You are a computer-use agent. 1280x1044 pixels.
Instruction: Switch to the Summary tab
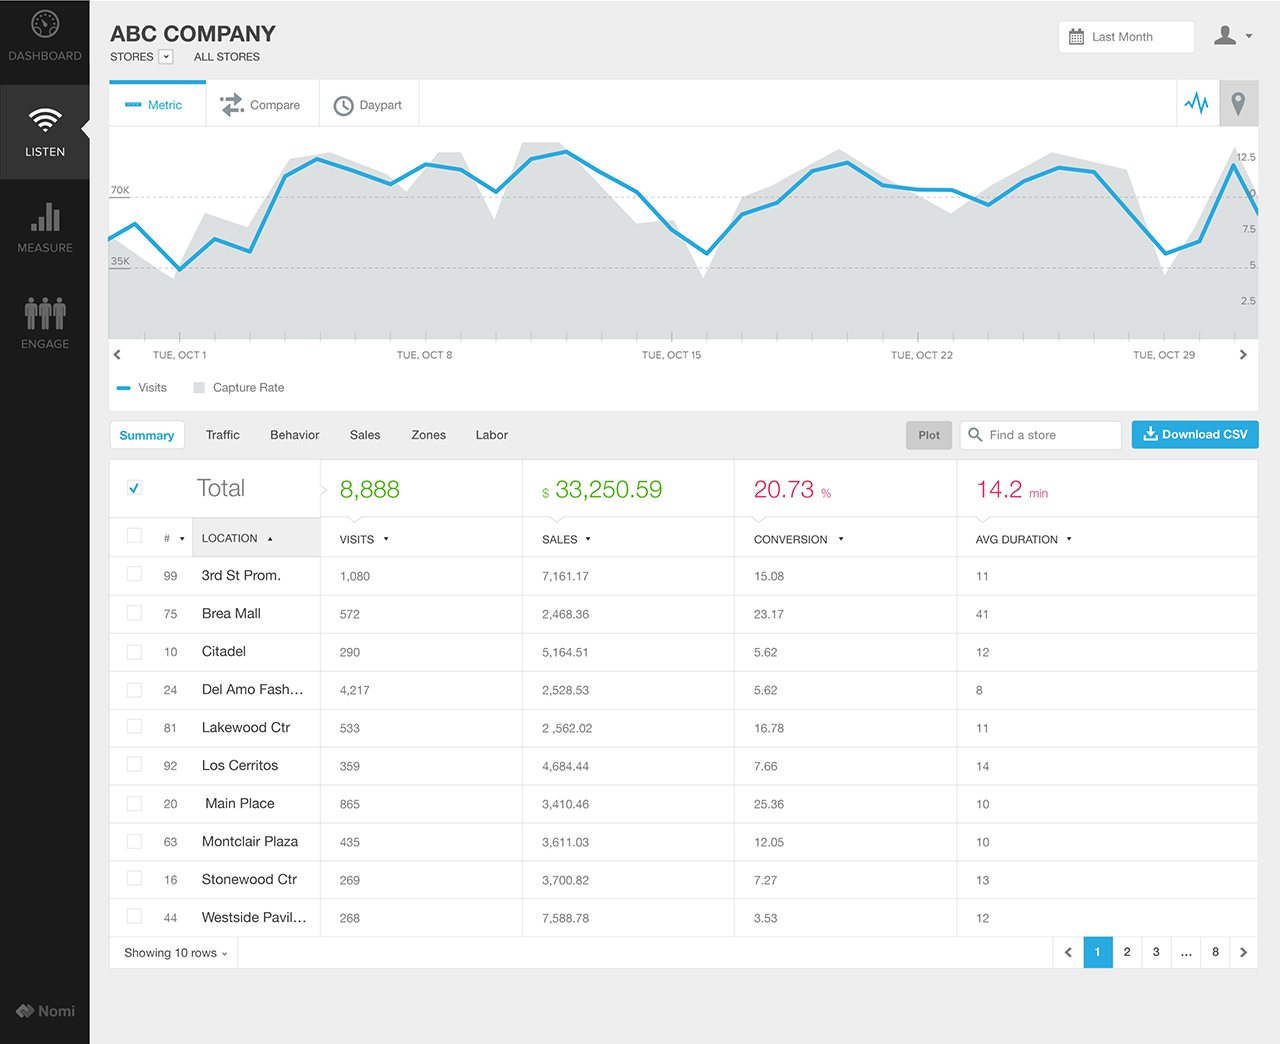[147, 435]
